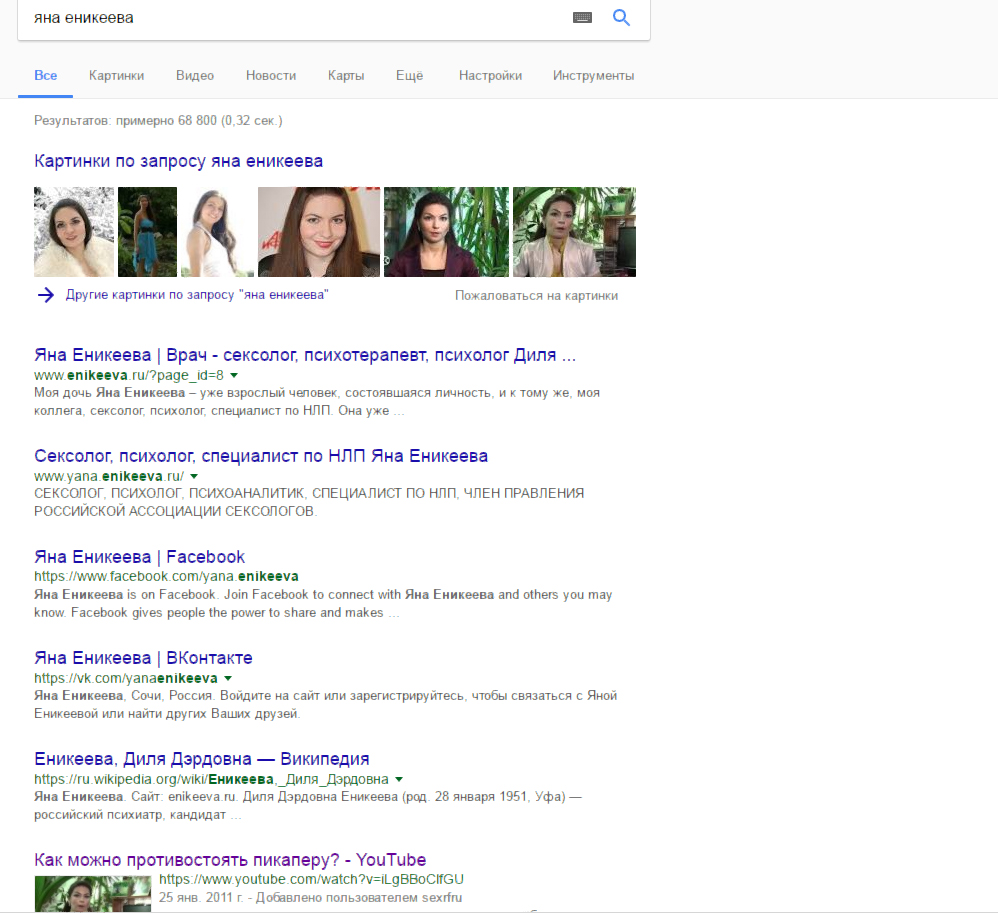Open Инструменты options

pos(593,75)
